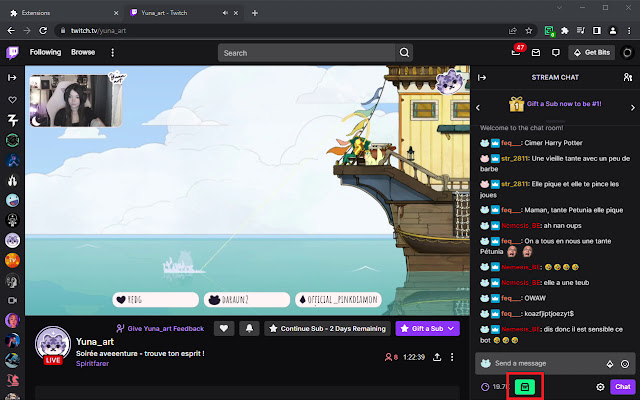Open the camera channel icon in left sidebar
Screen dimensions: 640x400
point(13,300)
